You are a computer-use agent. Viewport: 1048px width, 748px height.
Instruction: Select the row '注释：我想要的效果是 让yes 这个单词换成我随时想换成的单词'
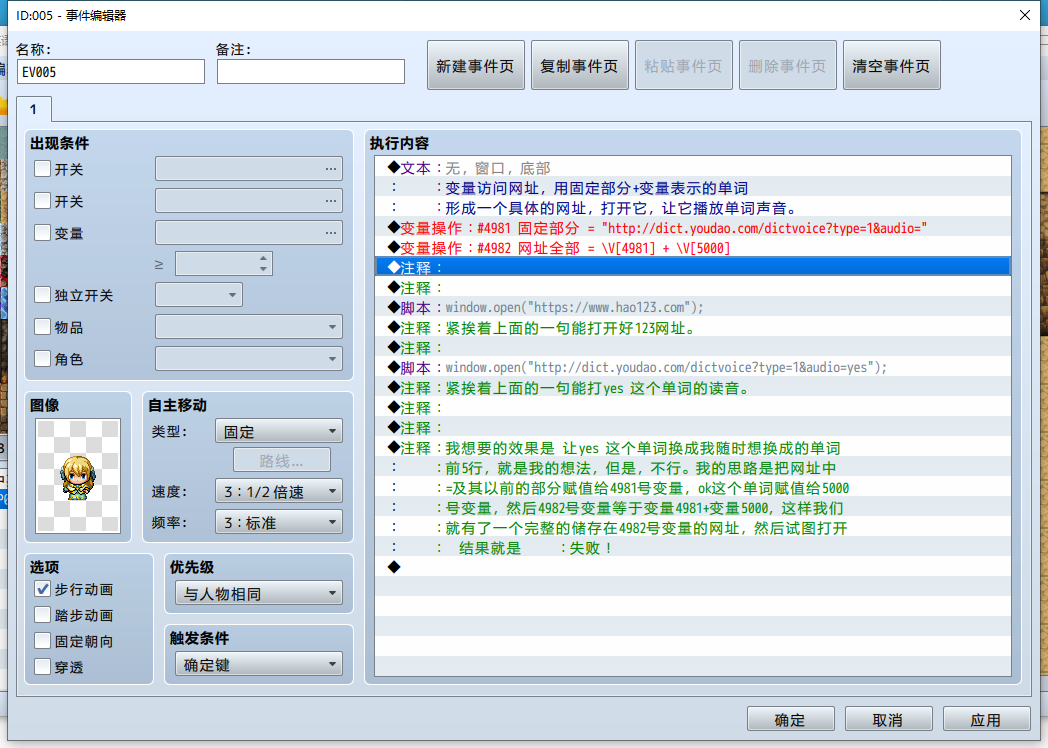point(693,448)
